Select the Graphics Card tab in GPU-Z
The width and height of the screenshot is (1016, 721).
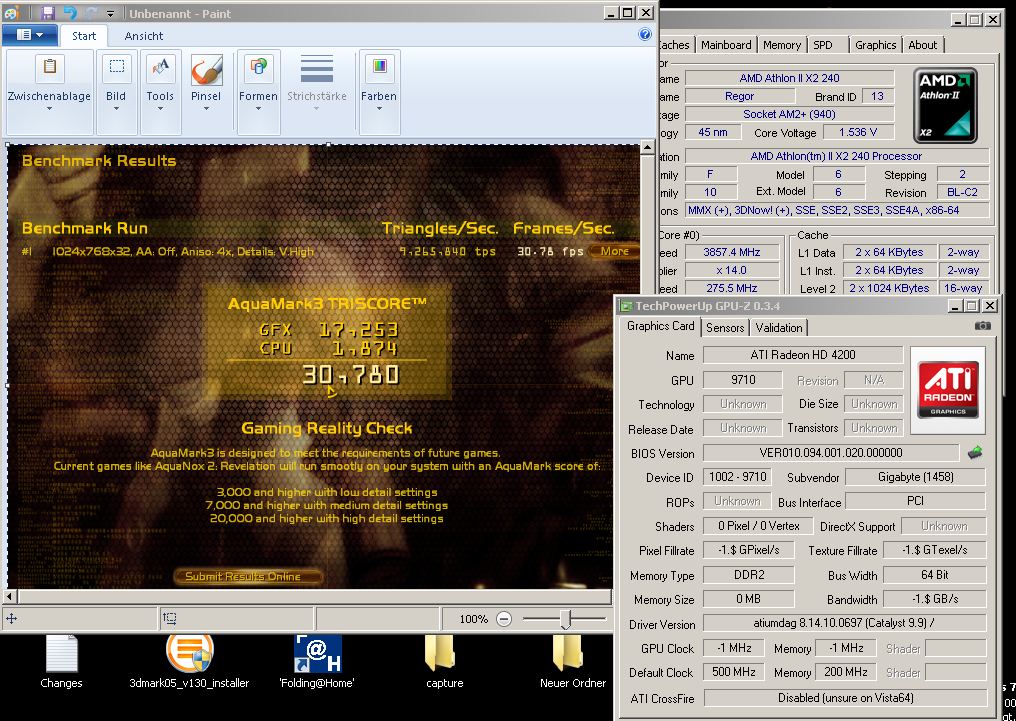click(x=660, y=326)
